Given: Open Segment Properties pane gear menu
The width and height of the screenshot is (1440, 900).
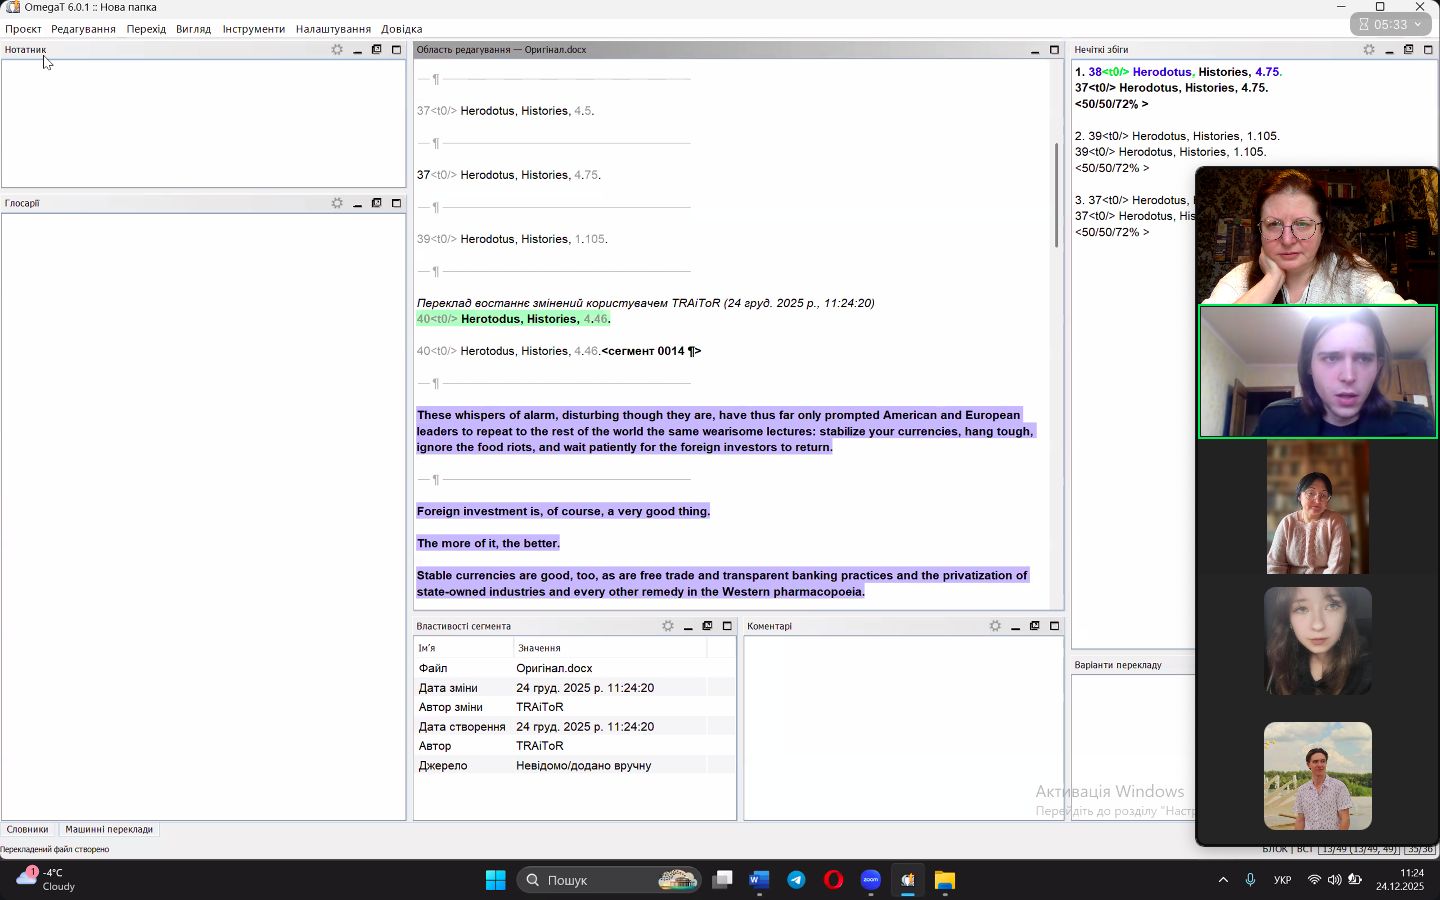Looking at the screenshot, I should [668, 626].
